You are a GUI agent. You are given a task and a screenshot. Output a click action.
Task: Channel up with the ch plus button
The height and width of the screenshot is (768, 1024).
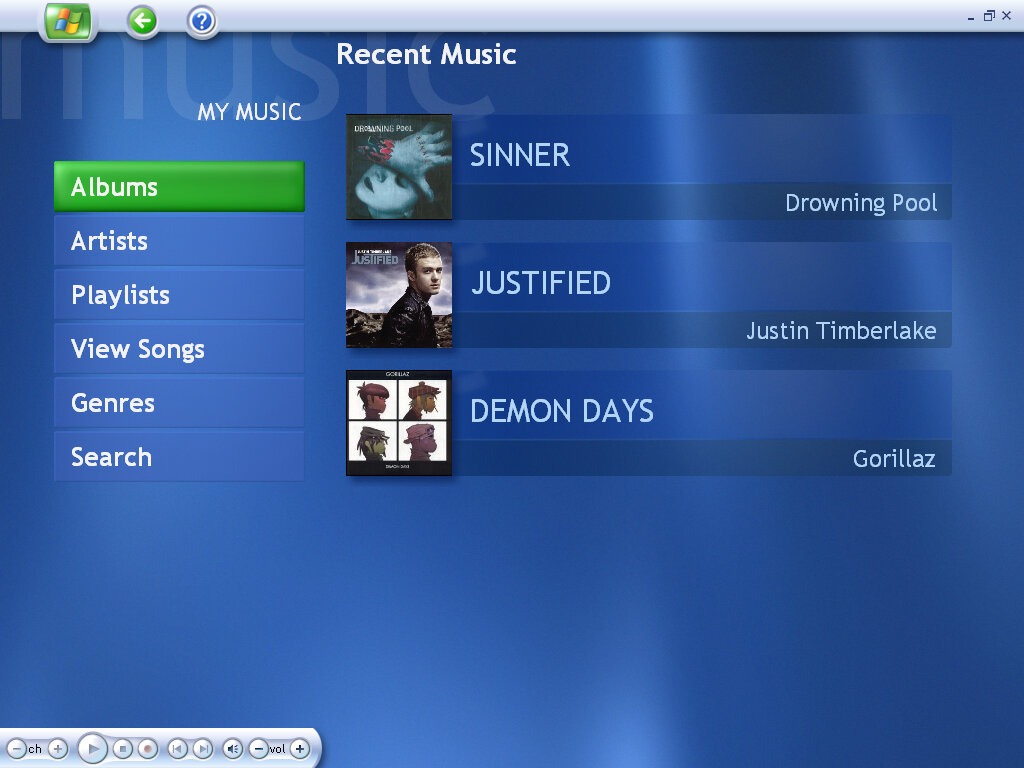point(57,748)
